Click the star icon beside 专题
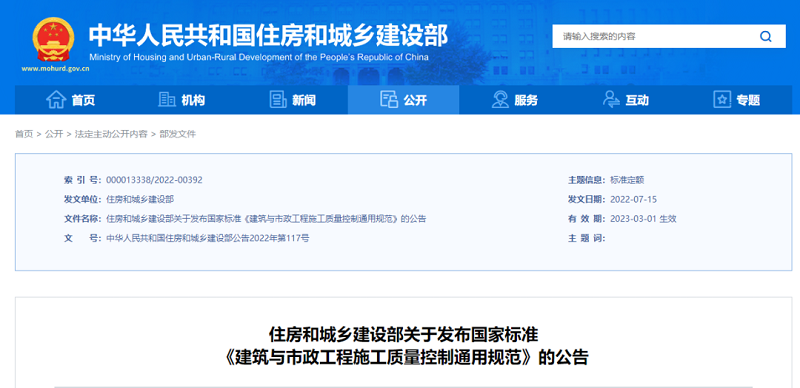The image size is (800, 388). (x=722, y=100)
